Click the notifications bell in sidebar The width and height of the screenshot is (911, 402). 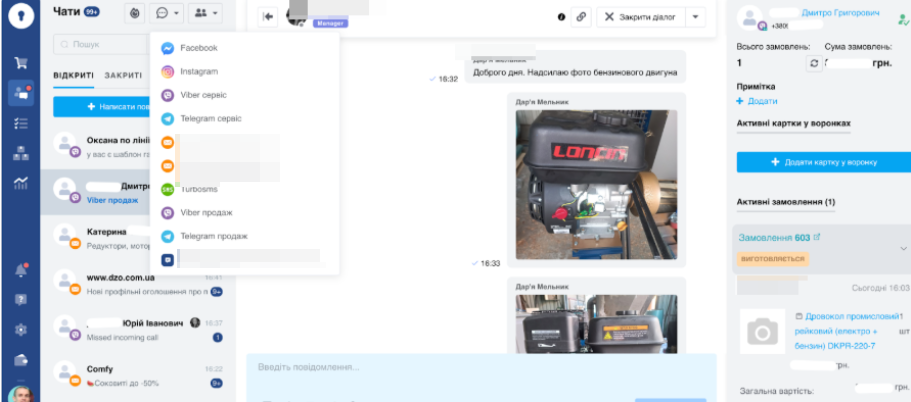tap(20, 270)
